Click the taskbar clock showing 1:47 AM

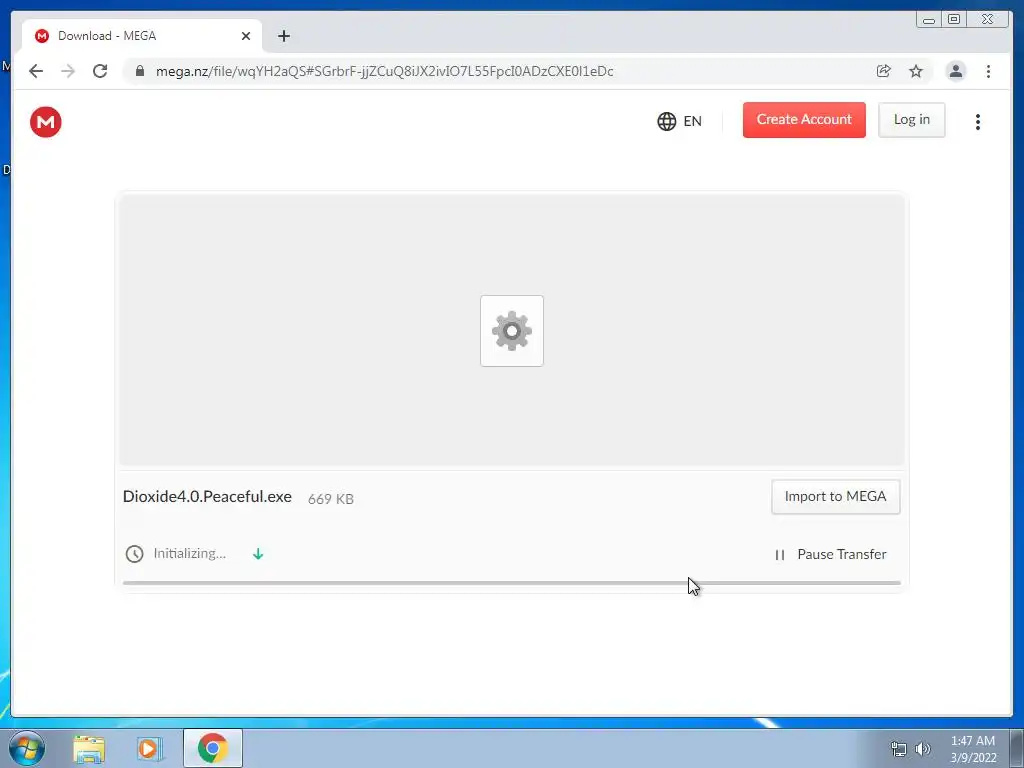(973, 749)
